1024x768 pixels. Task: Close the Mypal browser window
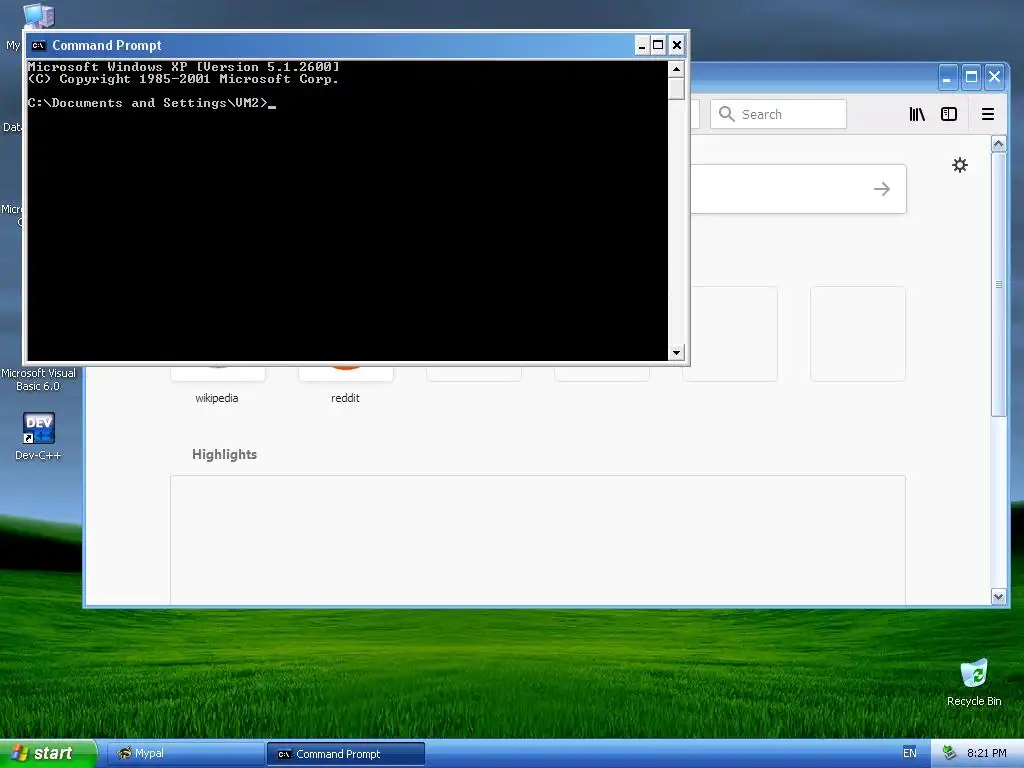(995, 78)
